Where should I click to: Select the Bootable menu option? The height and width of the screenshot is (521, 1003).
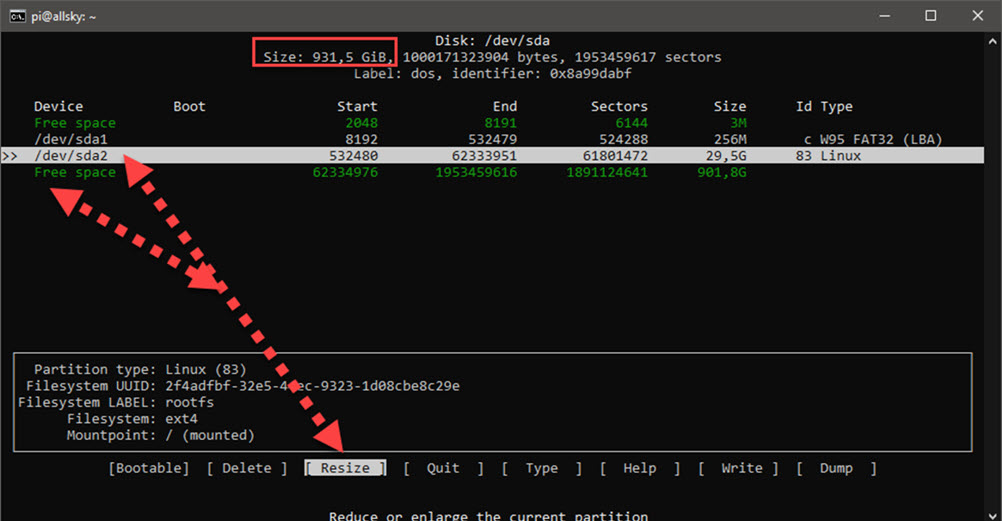[148, 468]
